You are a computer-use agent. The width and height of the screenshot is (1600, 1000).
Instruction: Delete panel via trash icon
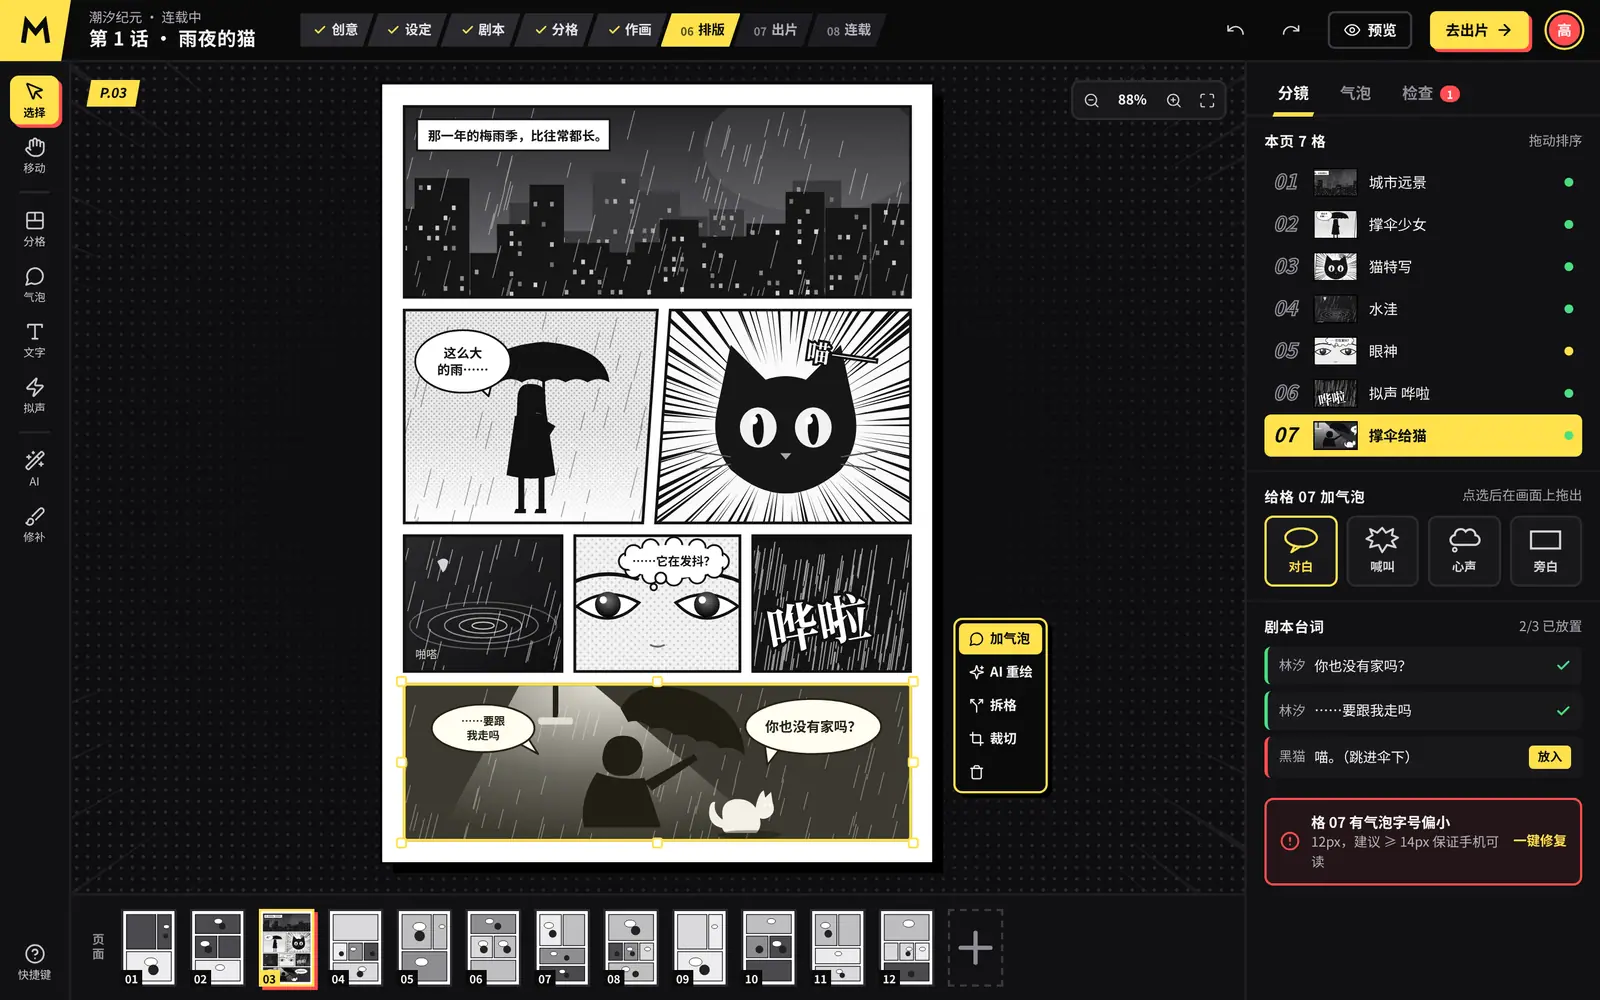pos(977,772)
